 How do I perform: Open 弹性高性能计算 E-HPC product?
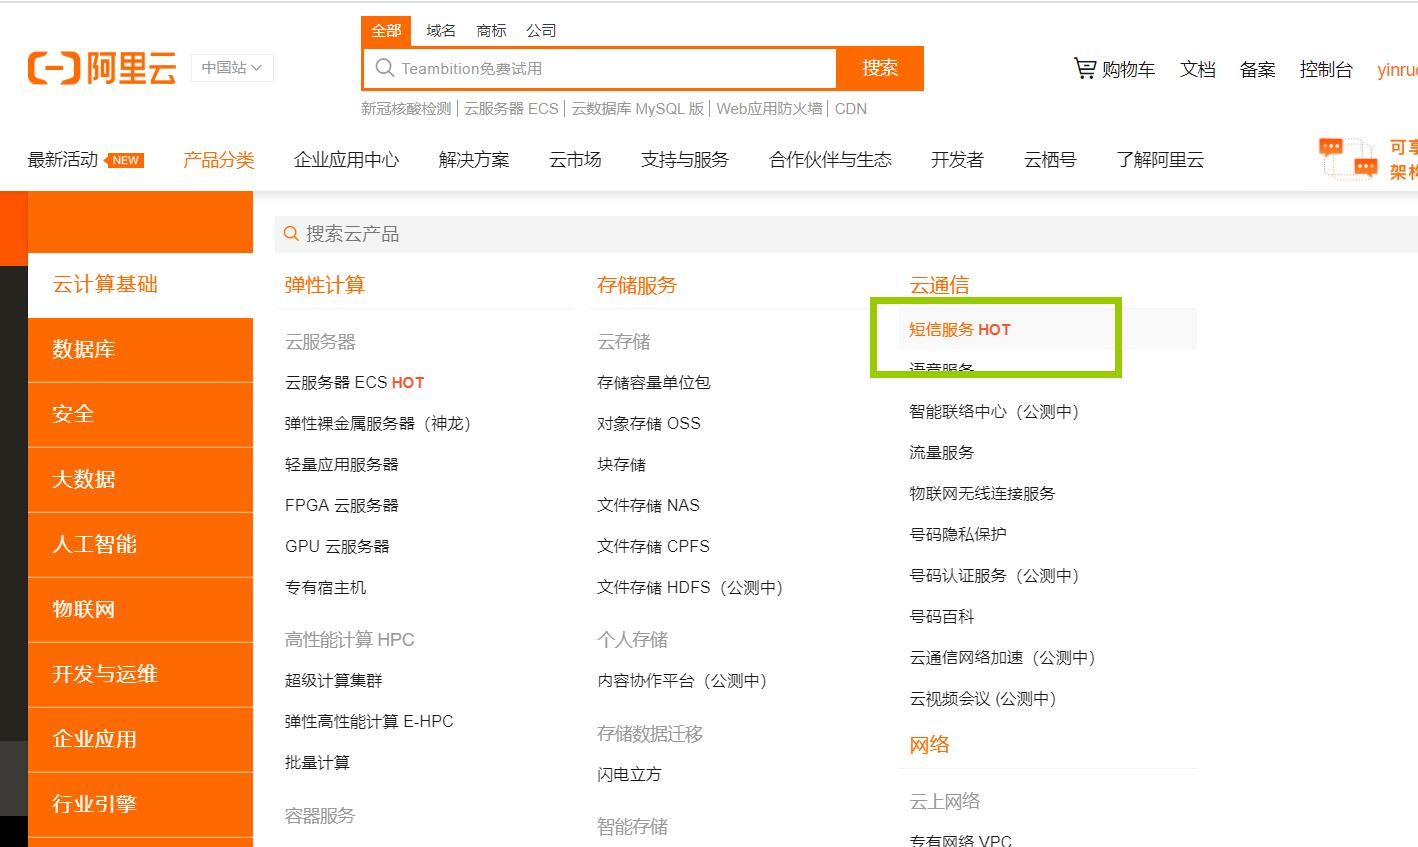tap(369, 721)
